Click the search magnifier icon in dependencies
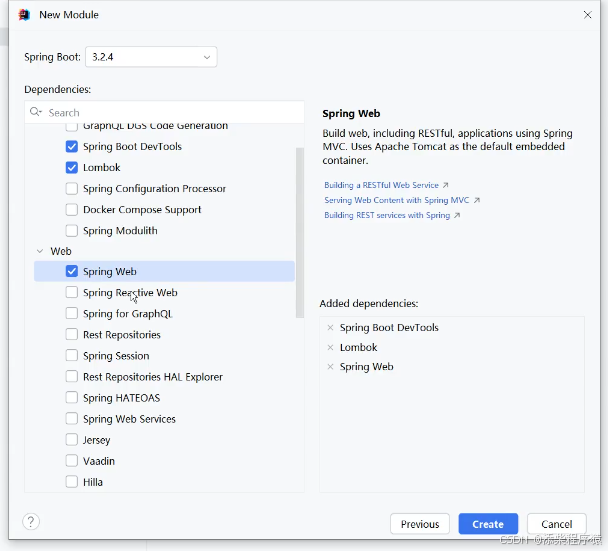The image size is (608, 551). [x=35, y=112]
